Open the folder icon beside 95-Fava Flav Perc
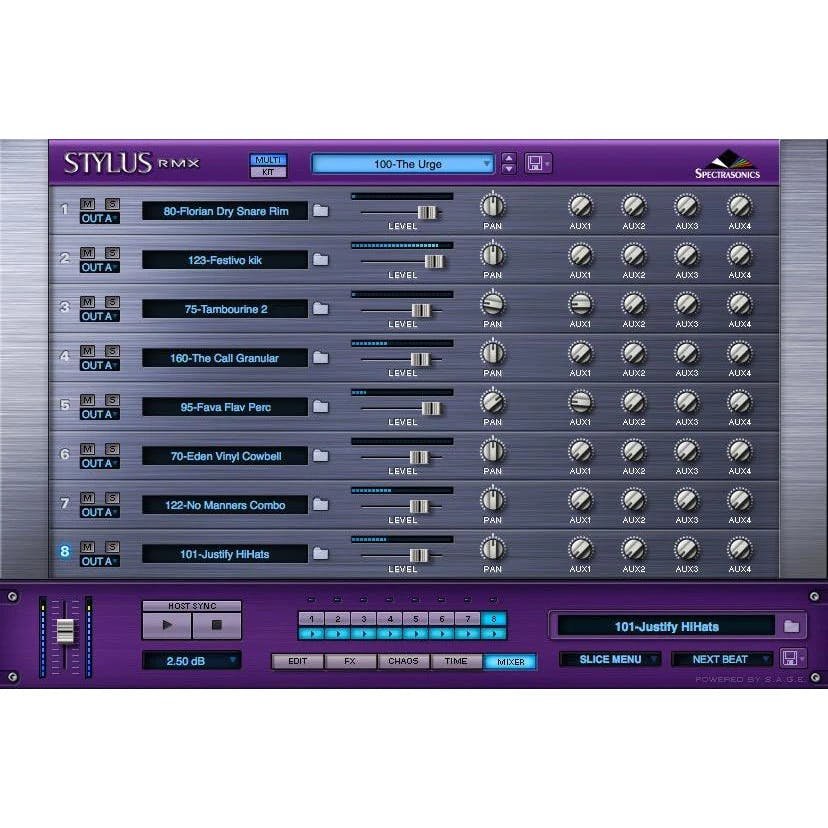This screenshot has width=828, height=828. tap(321, 407)
